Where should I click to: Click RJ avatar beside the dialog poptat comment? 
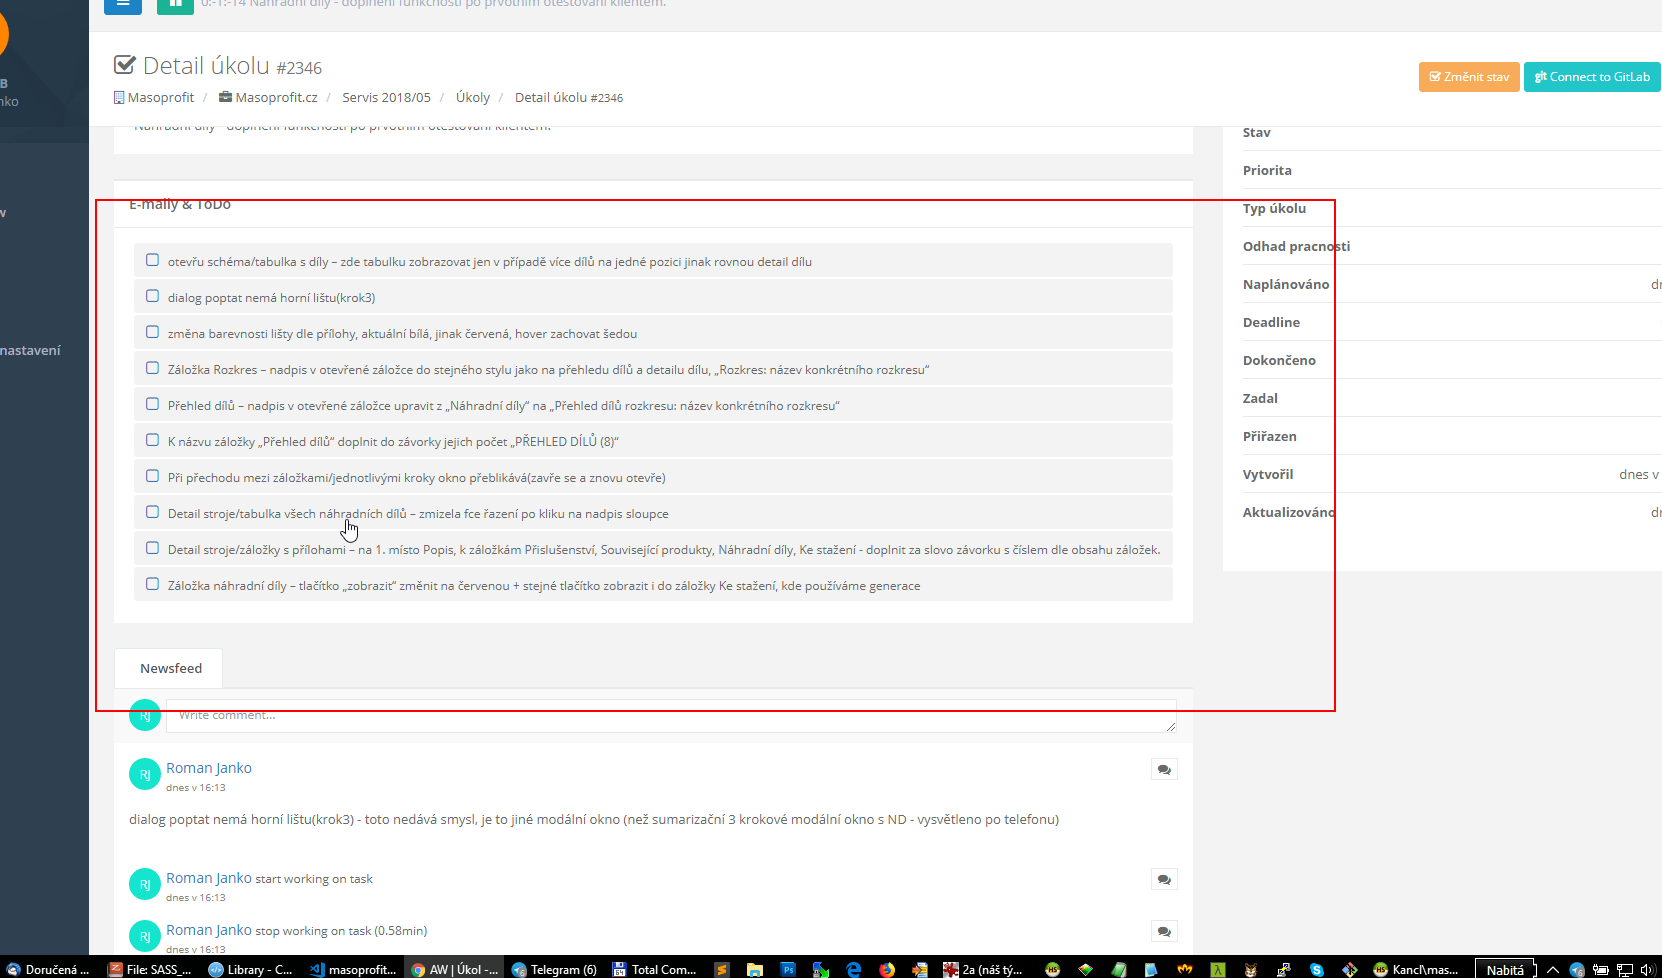point(145,774)
